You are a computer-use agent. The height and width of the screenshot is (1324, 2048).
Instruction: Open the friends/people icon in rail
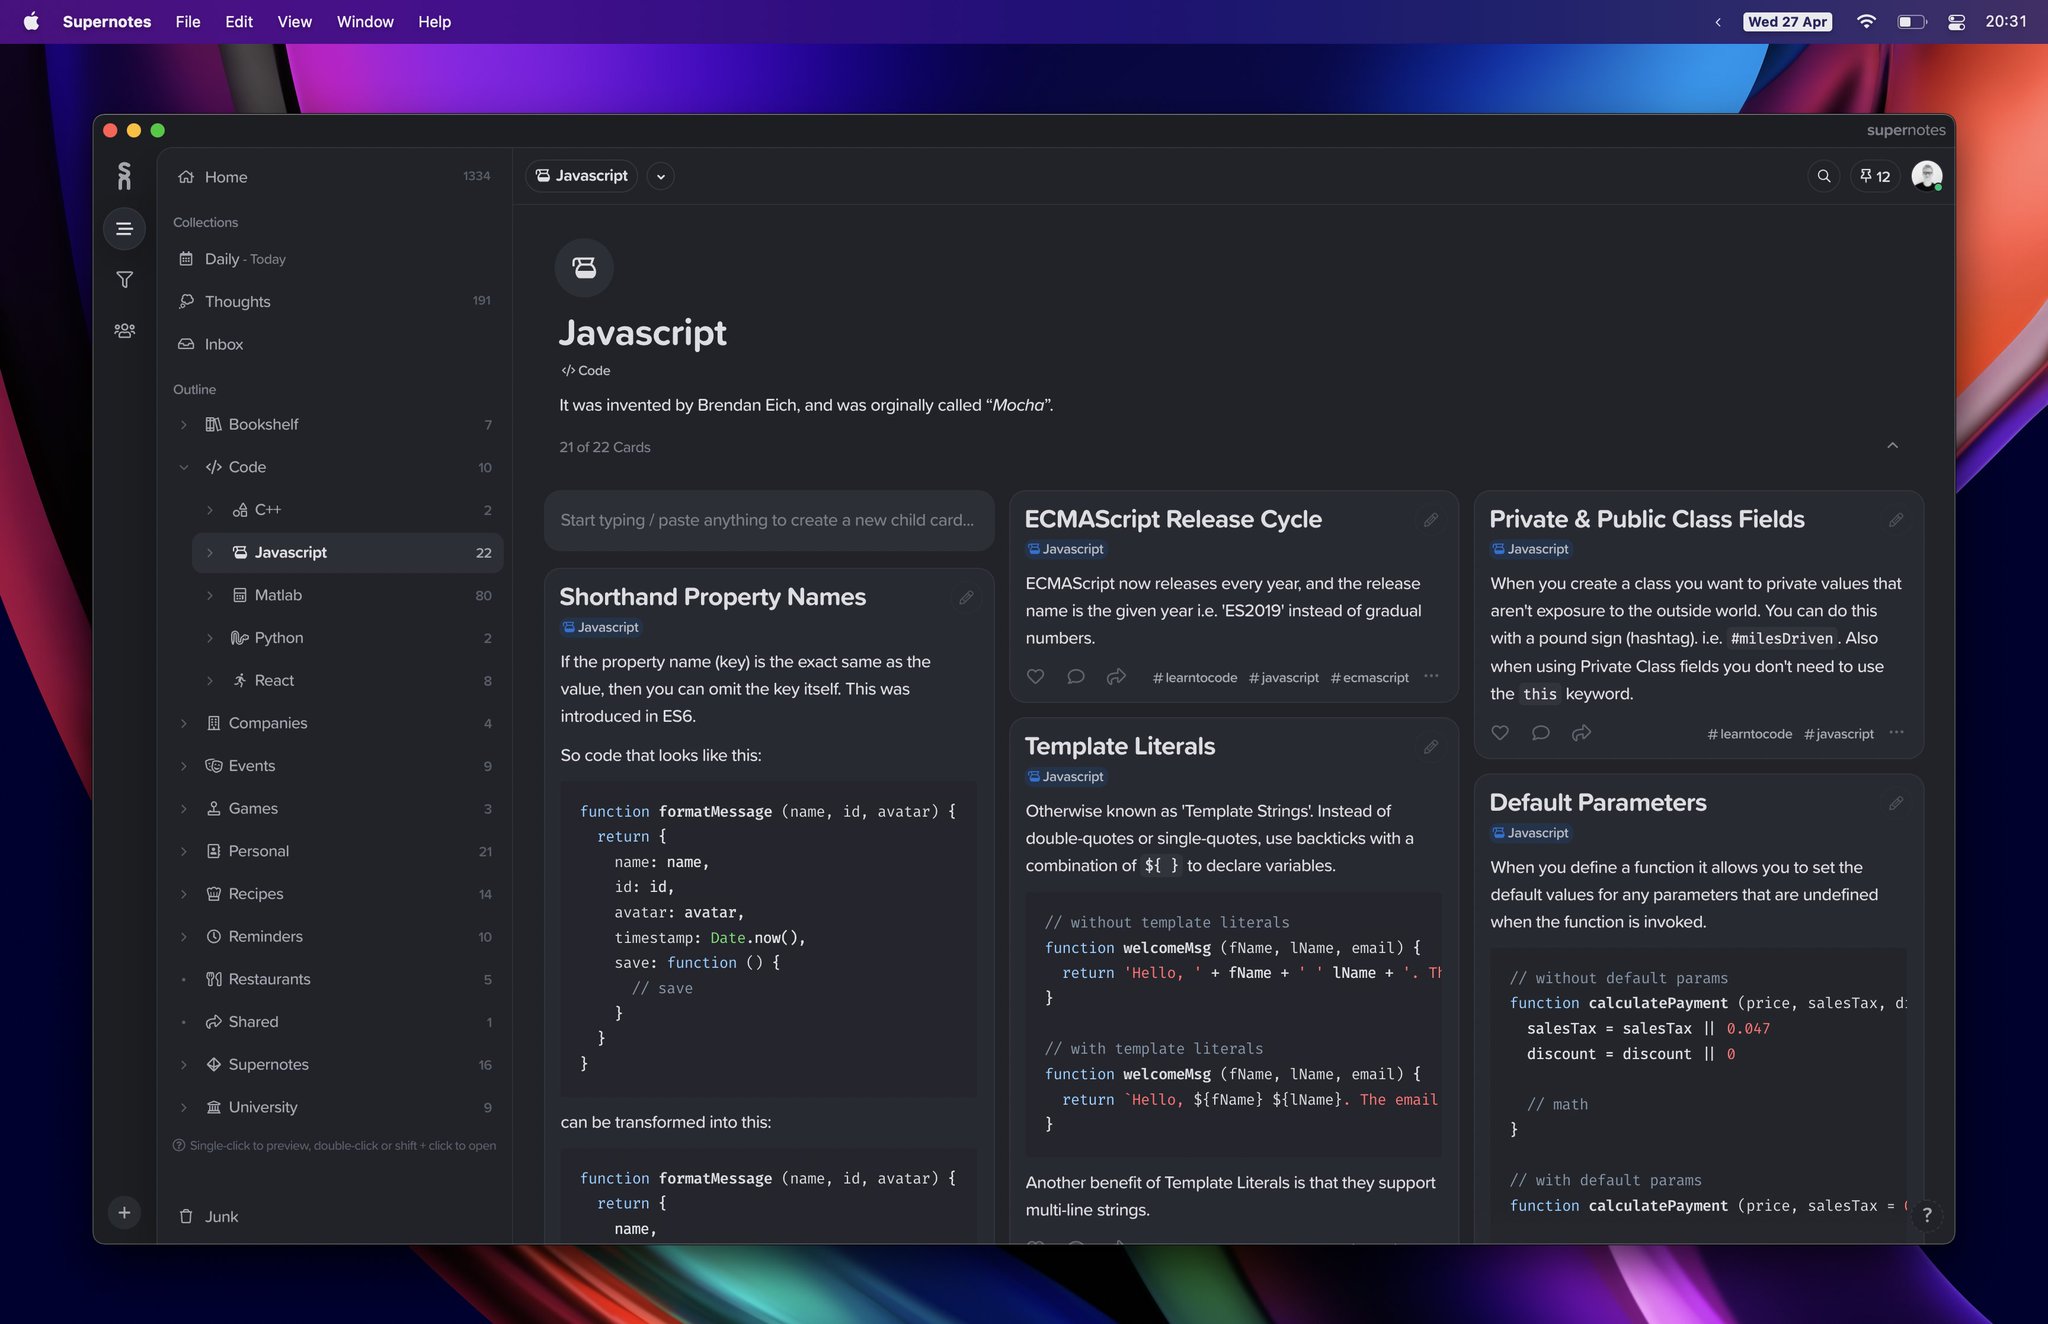124,331
